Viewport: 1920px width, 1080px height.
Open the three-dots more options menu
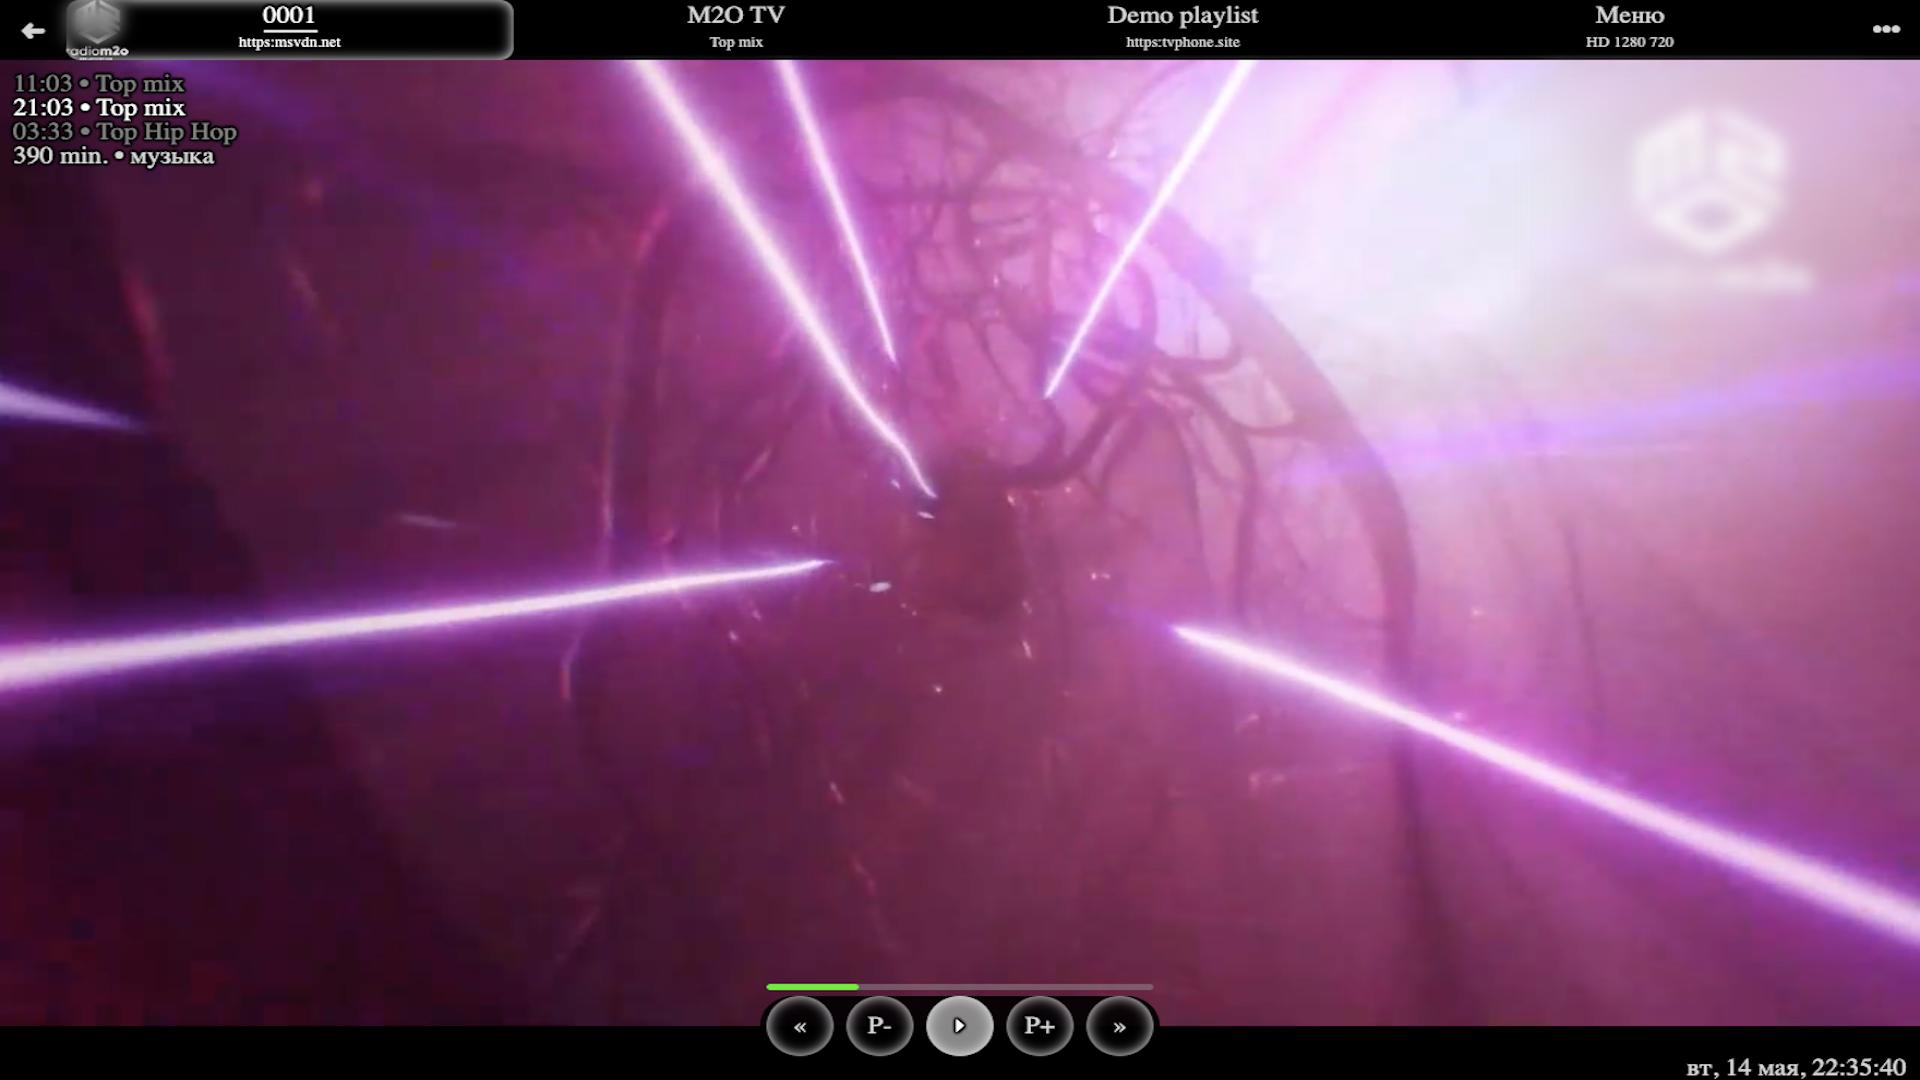(x=1886, y=29)
